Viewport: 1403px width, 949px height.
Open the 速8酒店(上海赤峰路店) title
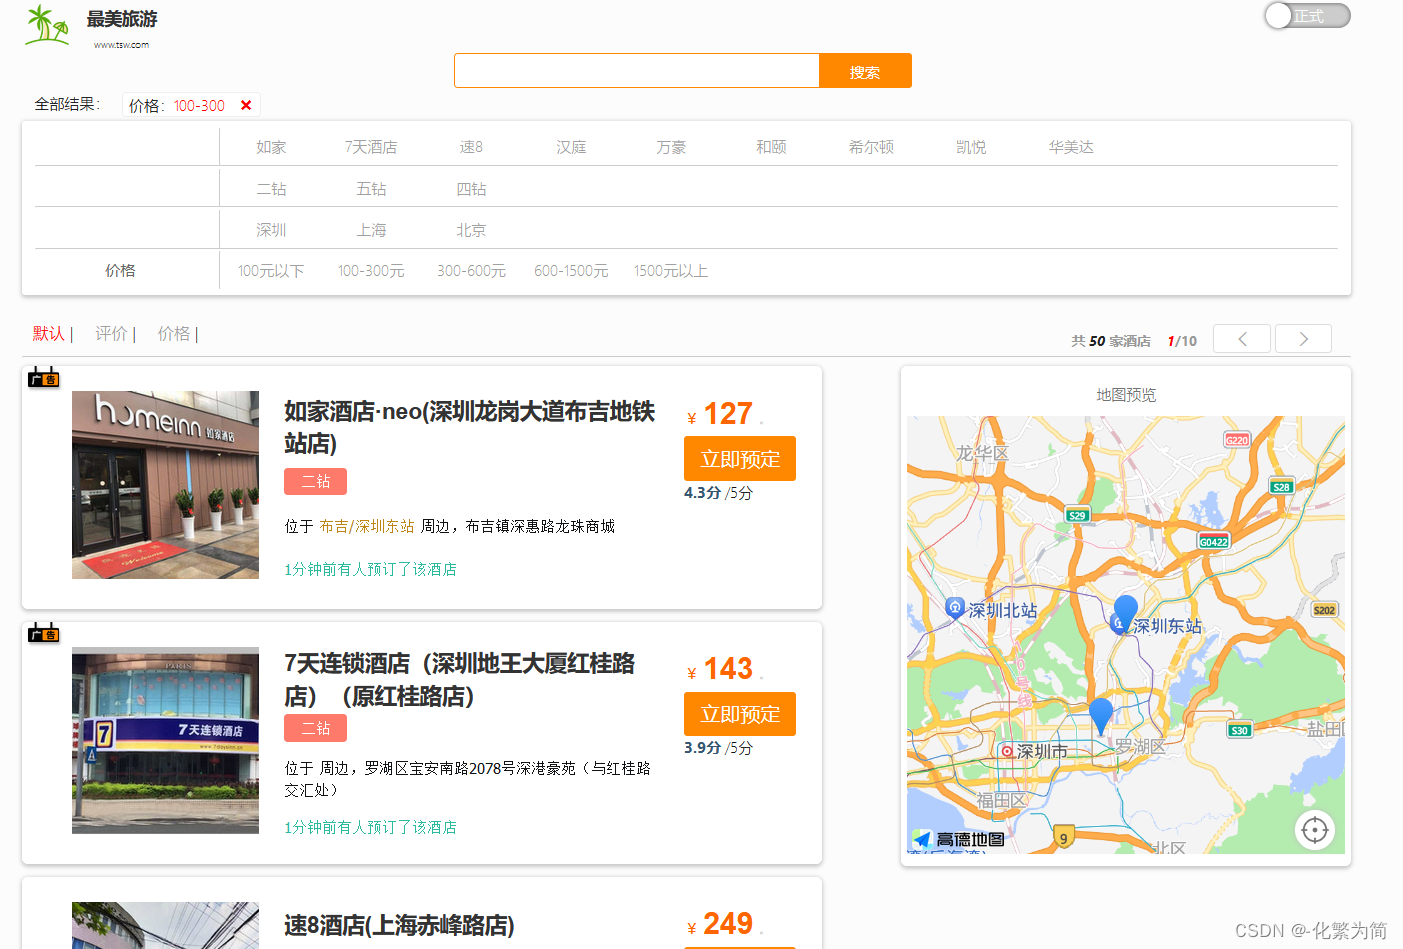point(399,925)
